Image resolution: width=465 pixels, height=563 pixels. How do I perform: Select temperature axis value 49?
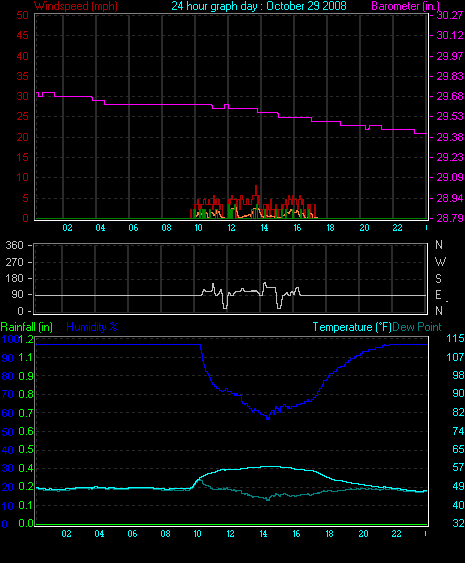tap(458, 487)
